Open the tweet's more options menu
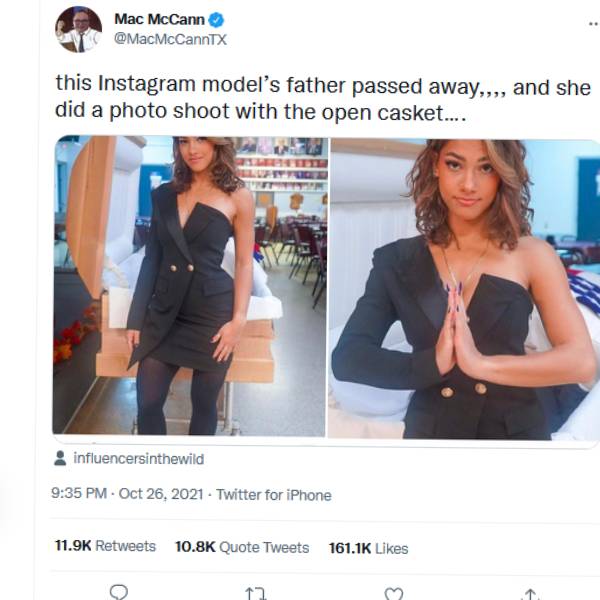Image resolution: width=600 pixels, height=600 pixels. coord(592,24)
